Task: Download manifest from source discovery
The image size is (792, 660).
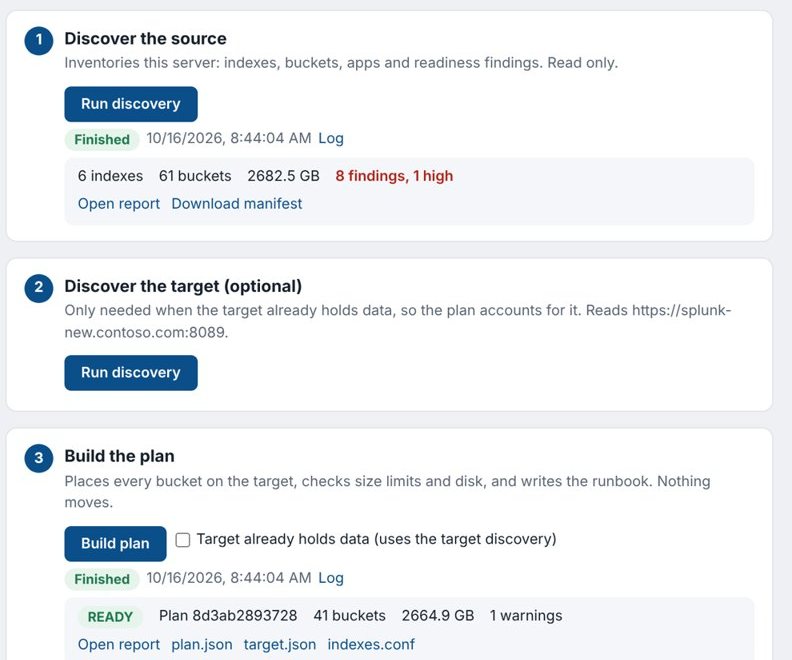Action: 236,204
